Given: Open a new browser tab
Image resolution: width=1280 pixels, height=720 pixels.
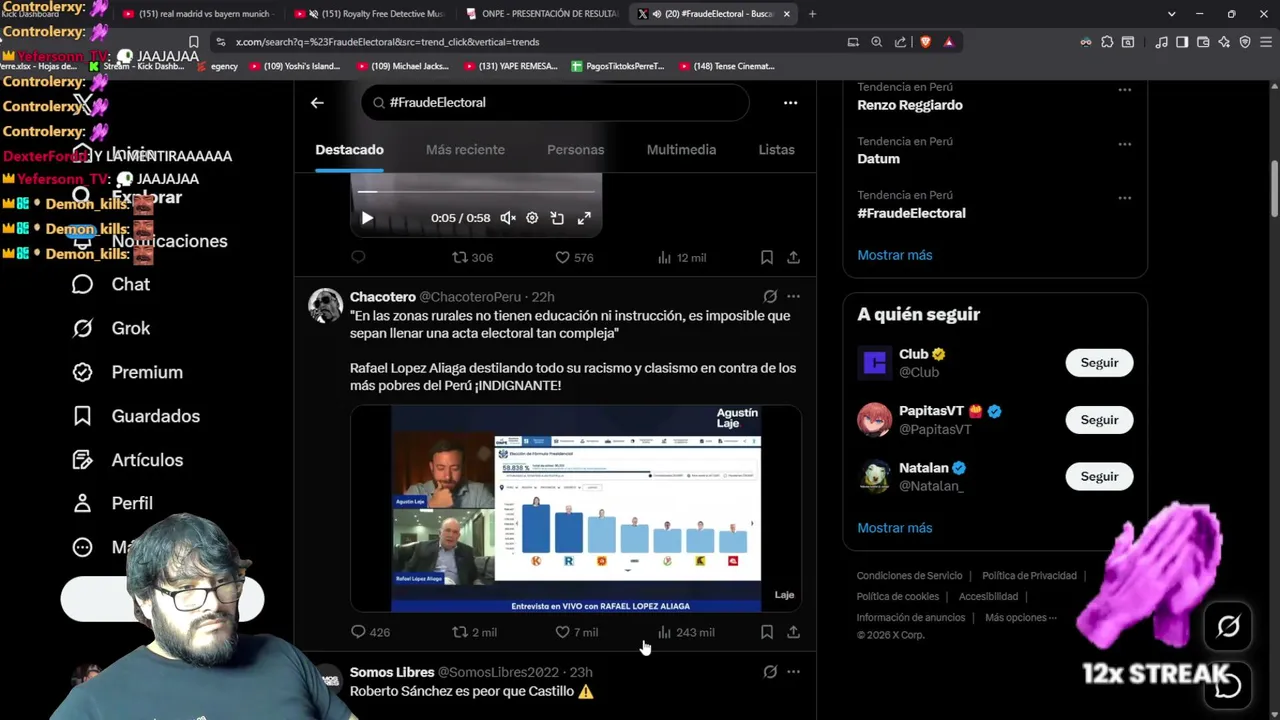Looking at the screenshot, I should 812,14.
